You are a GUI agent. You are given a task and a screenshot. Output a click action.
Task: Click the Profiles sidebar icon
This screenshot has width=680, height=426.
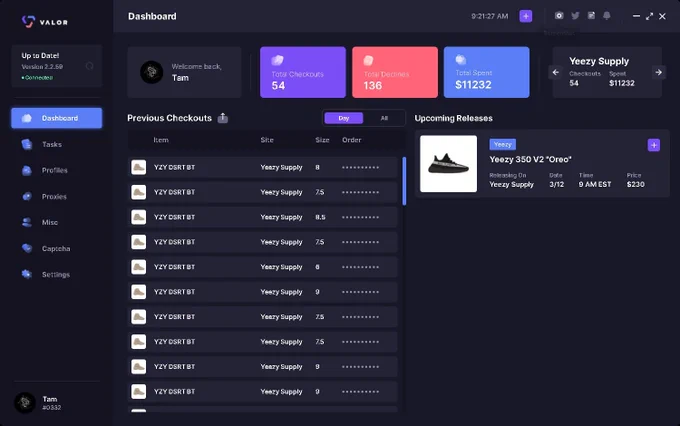[x=27, y=170]
